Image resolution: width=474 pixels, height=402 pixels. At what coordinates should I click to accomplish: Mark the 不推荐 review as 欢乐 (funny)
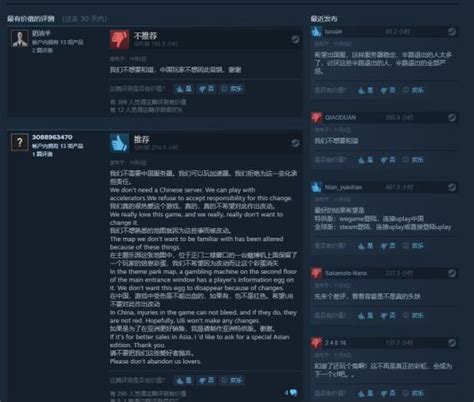[232, 89]
